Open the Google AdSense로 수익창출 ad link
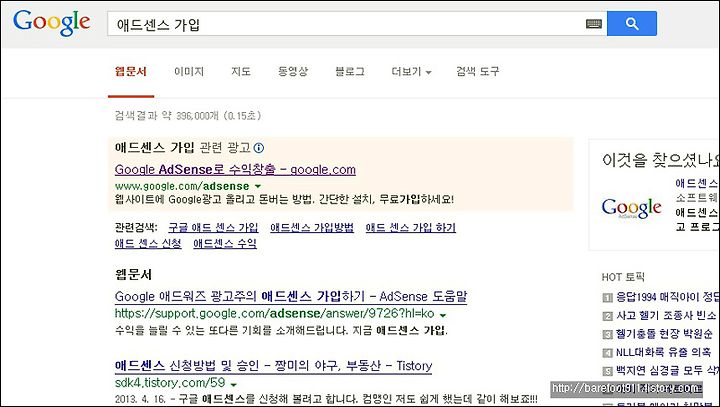 click(235, 170)
